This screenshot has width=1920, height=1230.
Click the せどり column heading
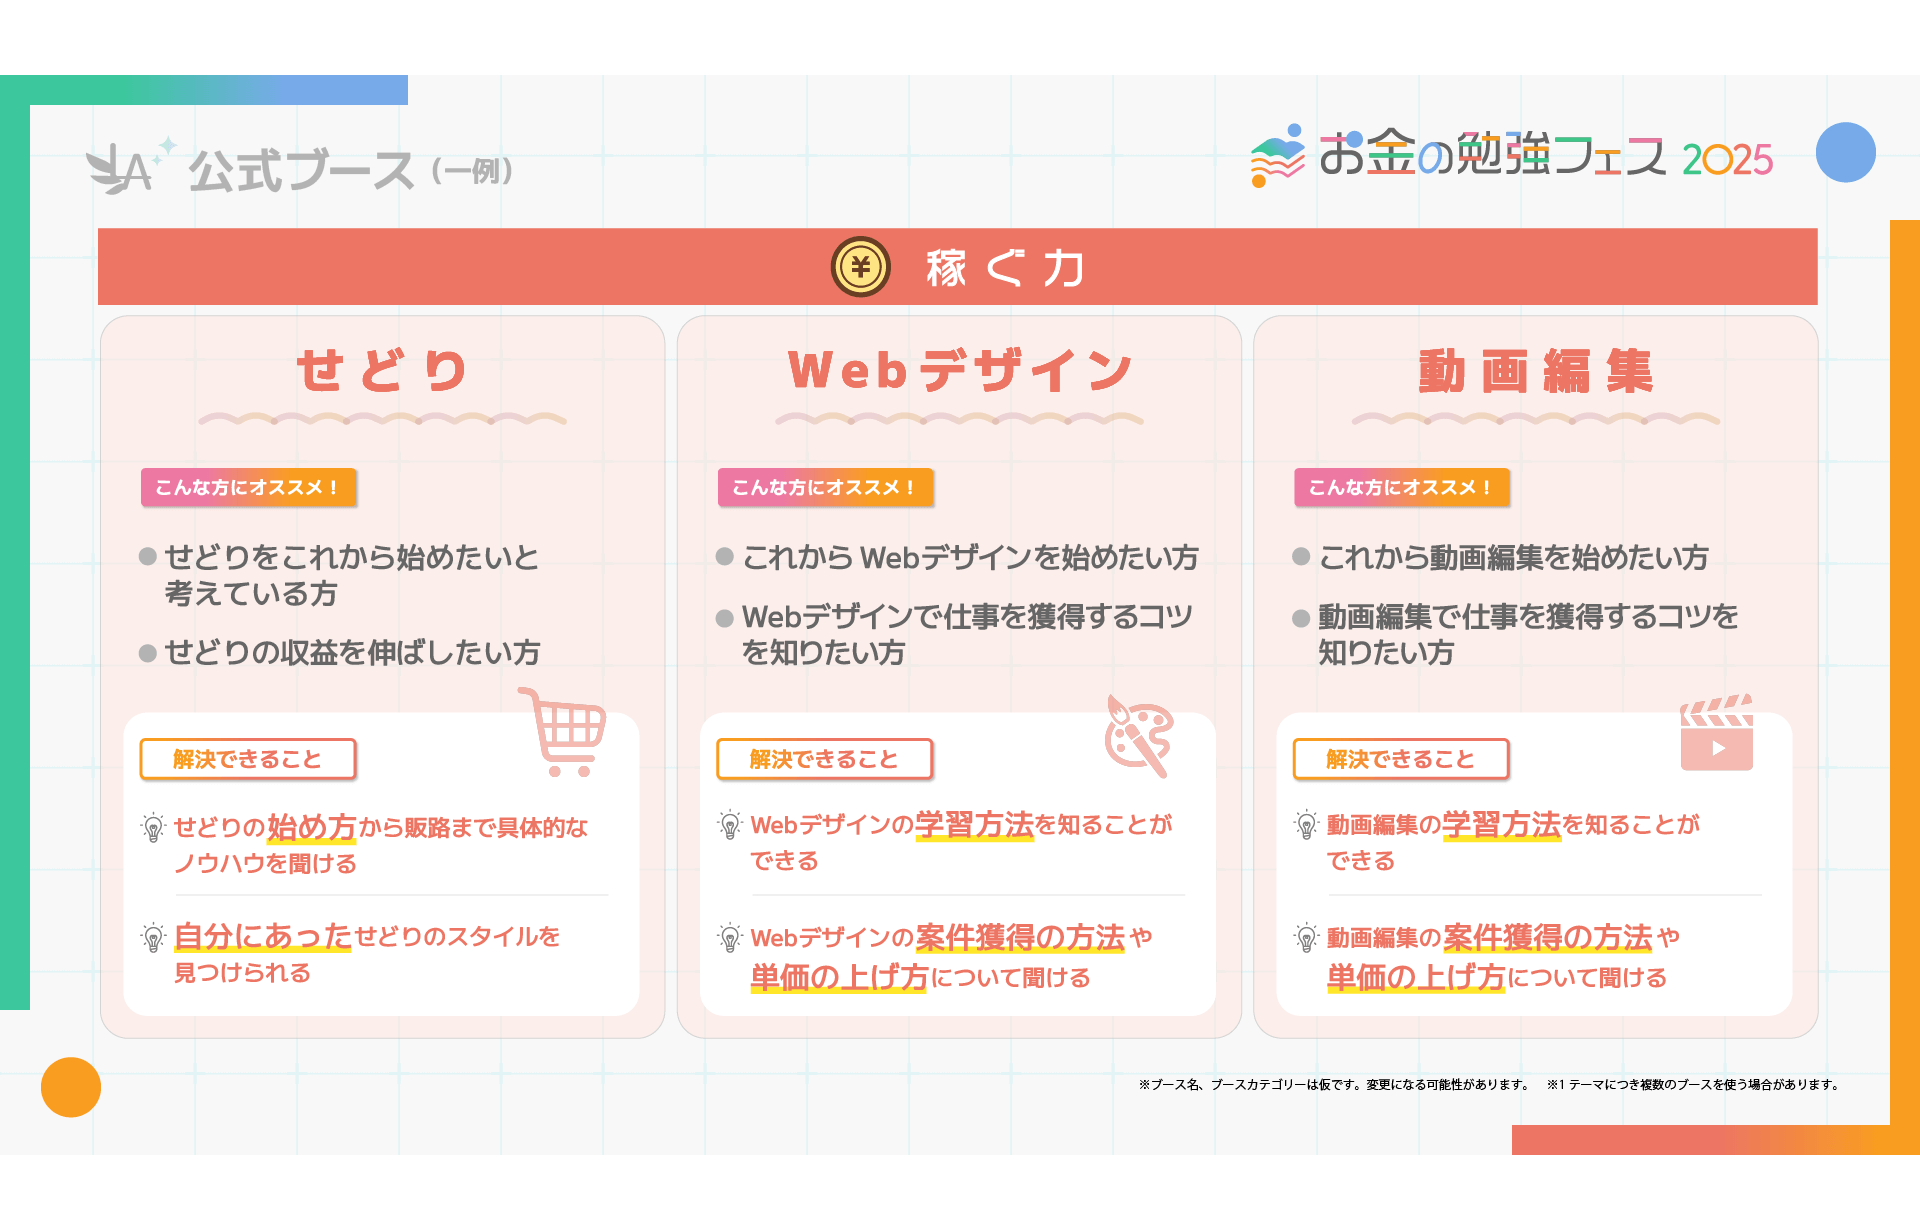382,371
